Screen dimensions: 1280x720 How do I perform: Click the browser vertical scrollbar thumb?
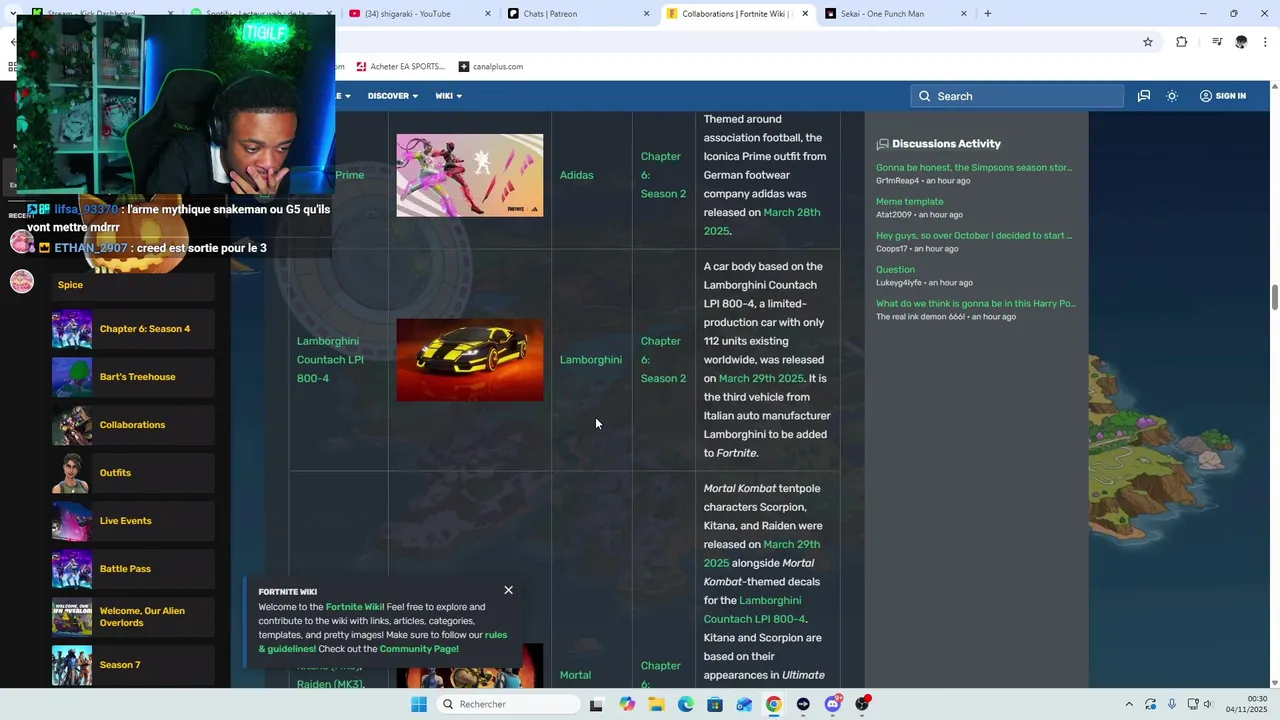1274,298
